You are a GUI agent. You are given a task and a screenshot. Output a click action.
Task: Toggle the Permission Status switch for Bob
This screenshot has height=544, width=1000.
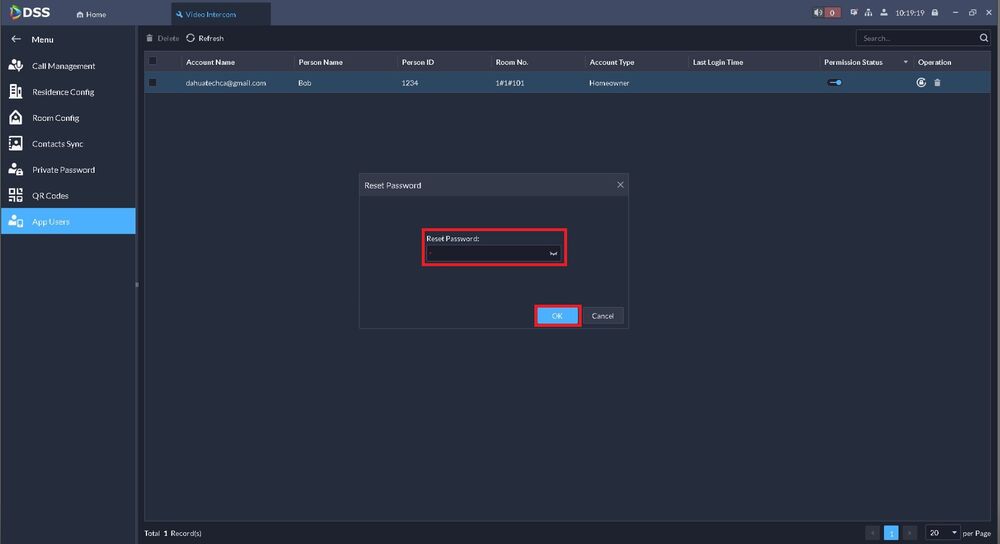(834, 83)
